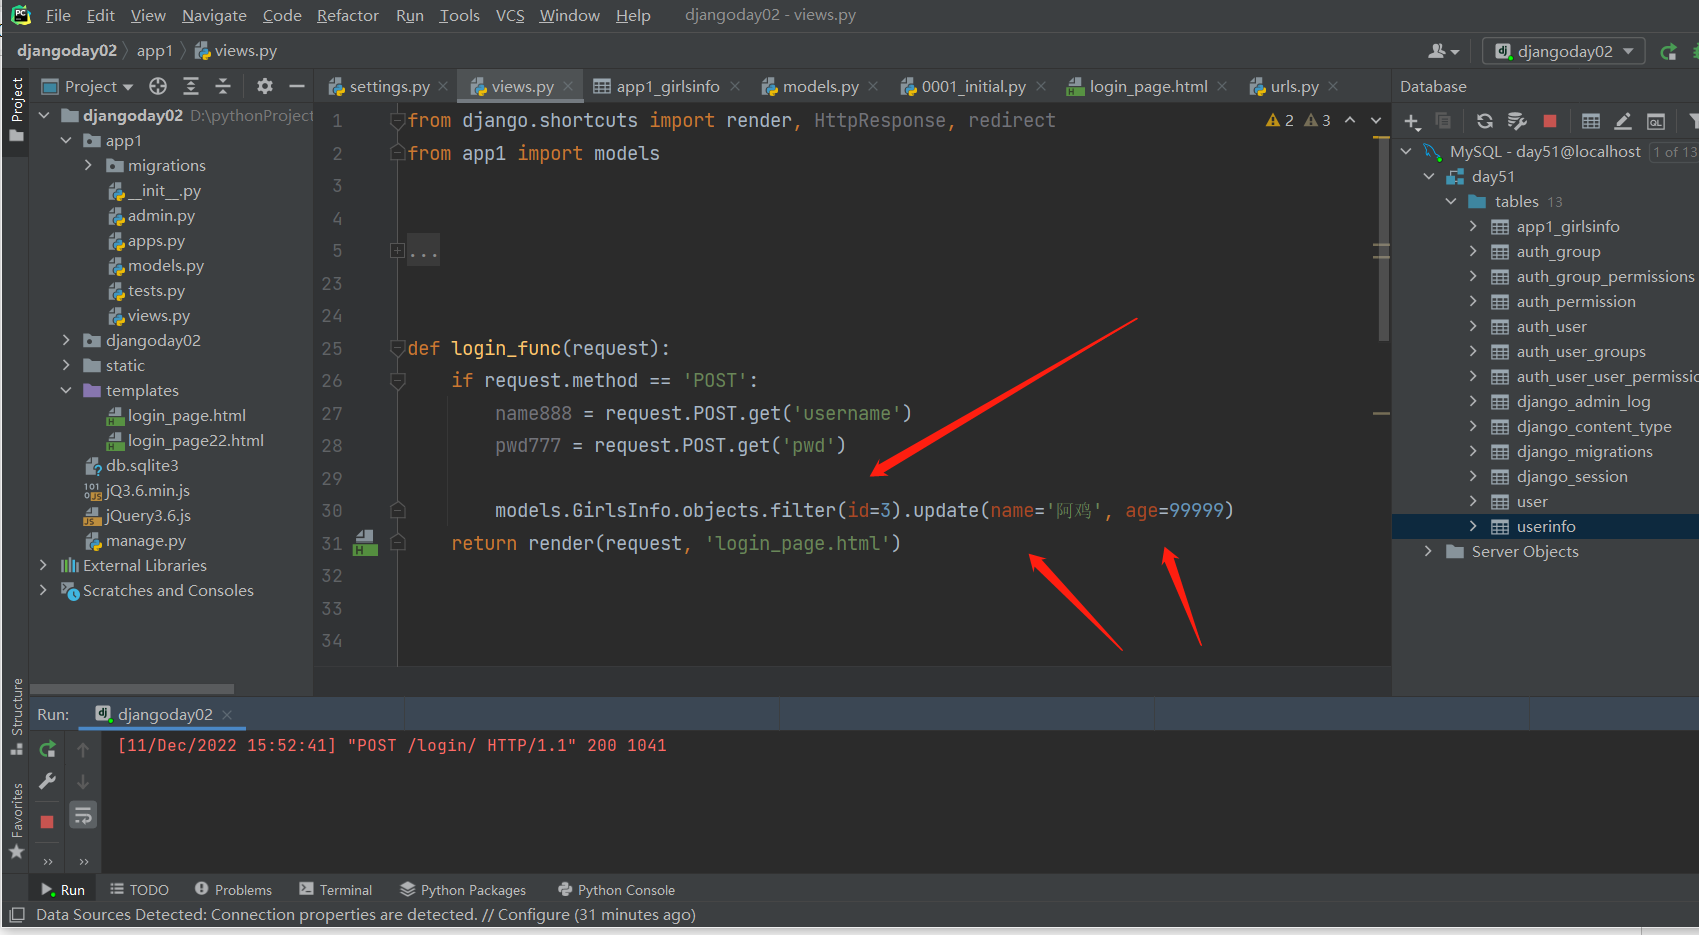Stop the running server in Run panel

[x=47, y=822]
